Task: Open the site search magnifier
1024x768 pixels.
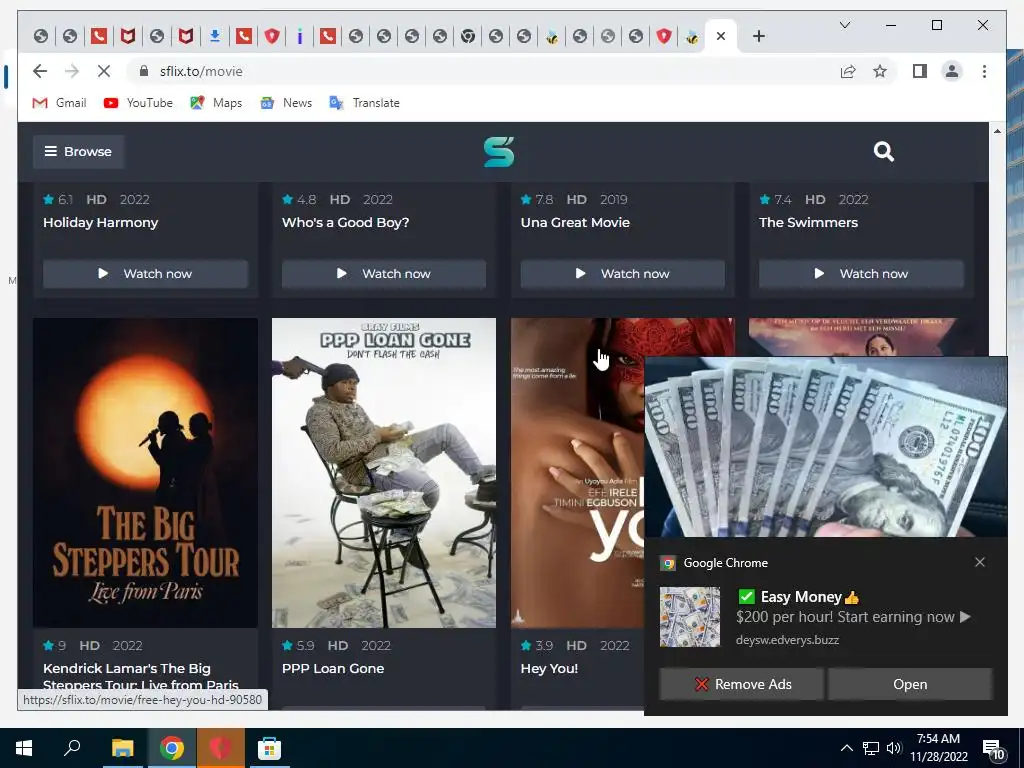Action: click(x=884, y=152)
